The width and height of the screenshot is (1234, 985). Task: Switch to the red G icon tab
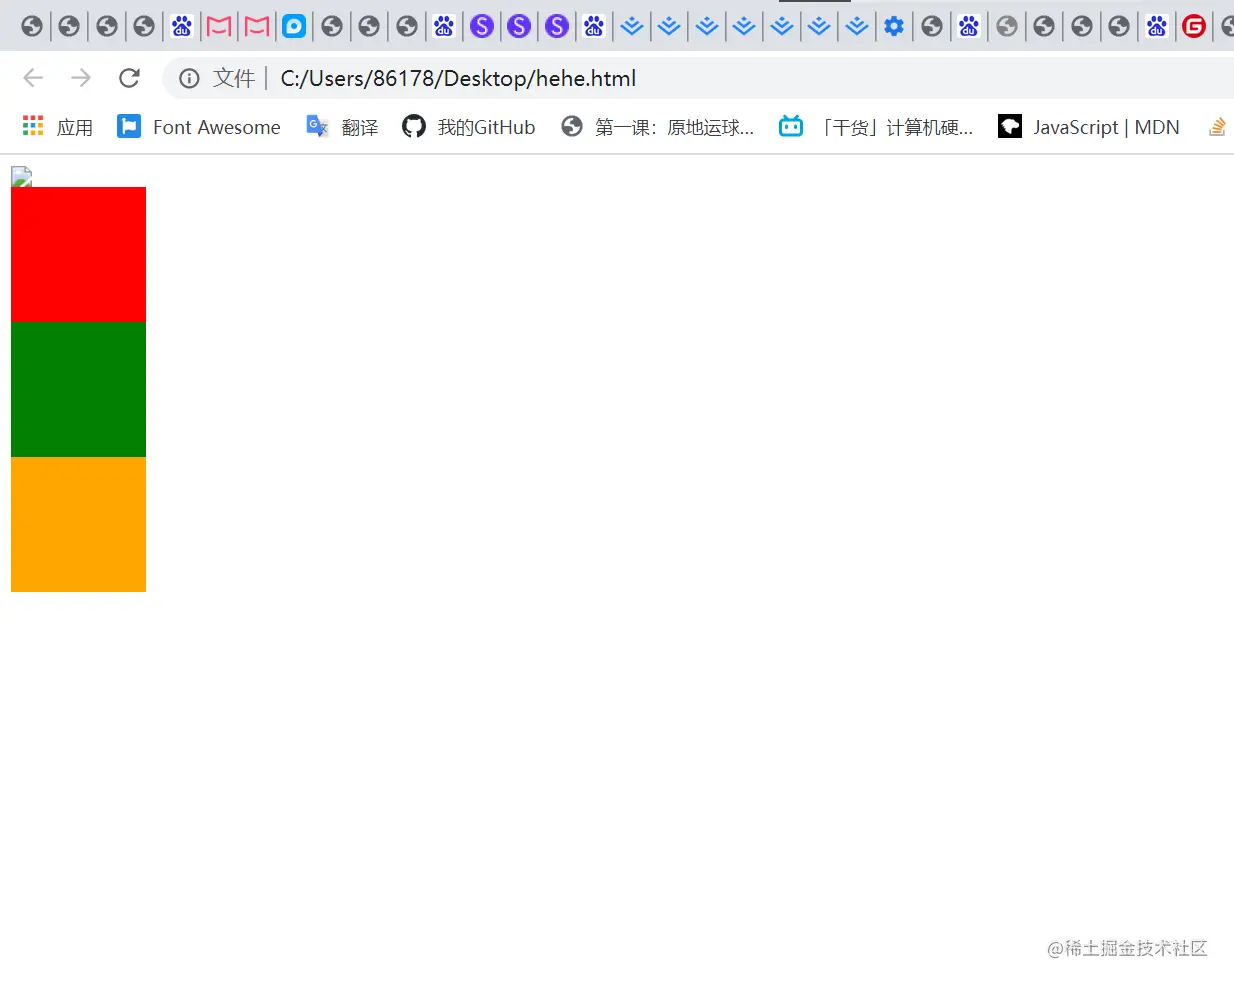1194,26
